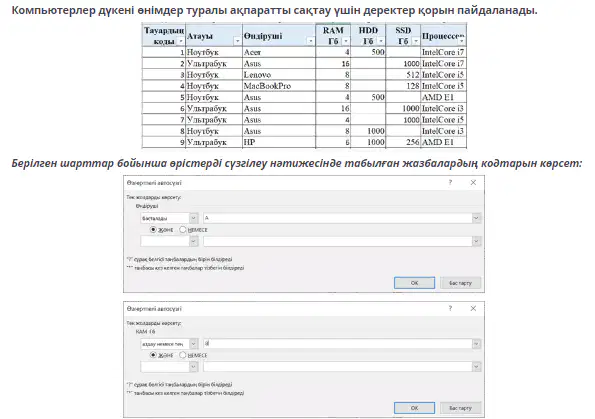Click the 'RAM Гб' field label in second dialog

pos(146,332)
